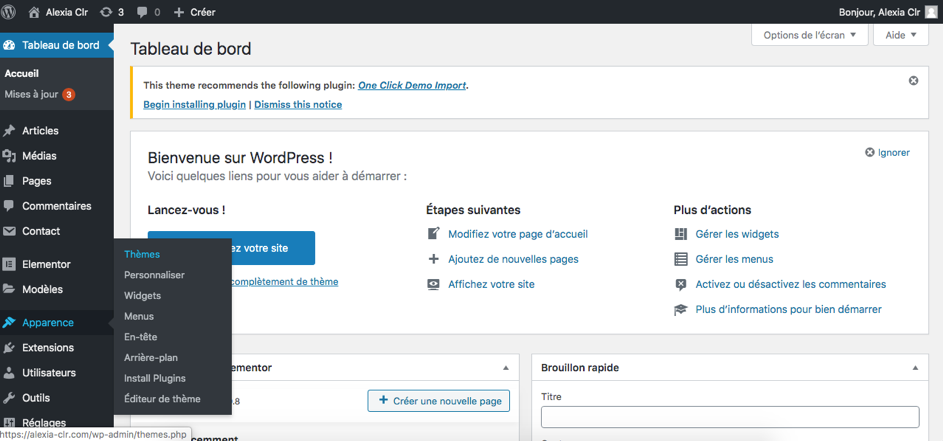
Task: Click the Tableau de bord gauge icon
Action: tap(9, 45)
